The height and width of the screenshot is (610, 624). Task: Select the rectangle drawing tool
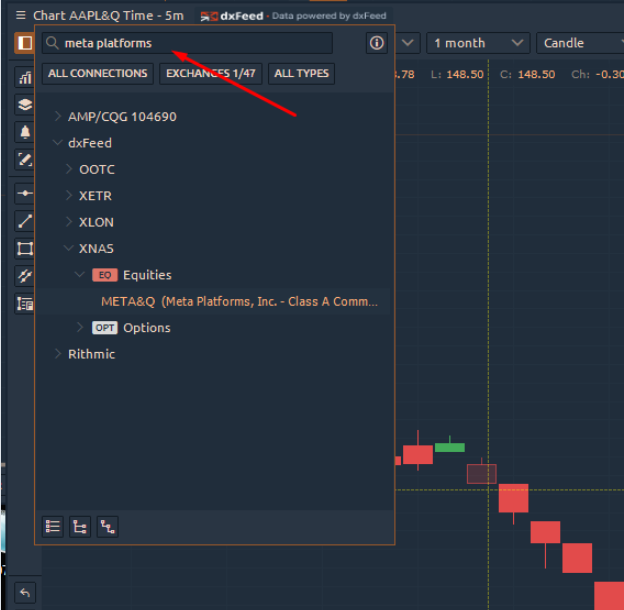click(x=24, y=248)
